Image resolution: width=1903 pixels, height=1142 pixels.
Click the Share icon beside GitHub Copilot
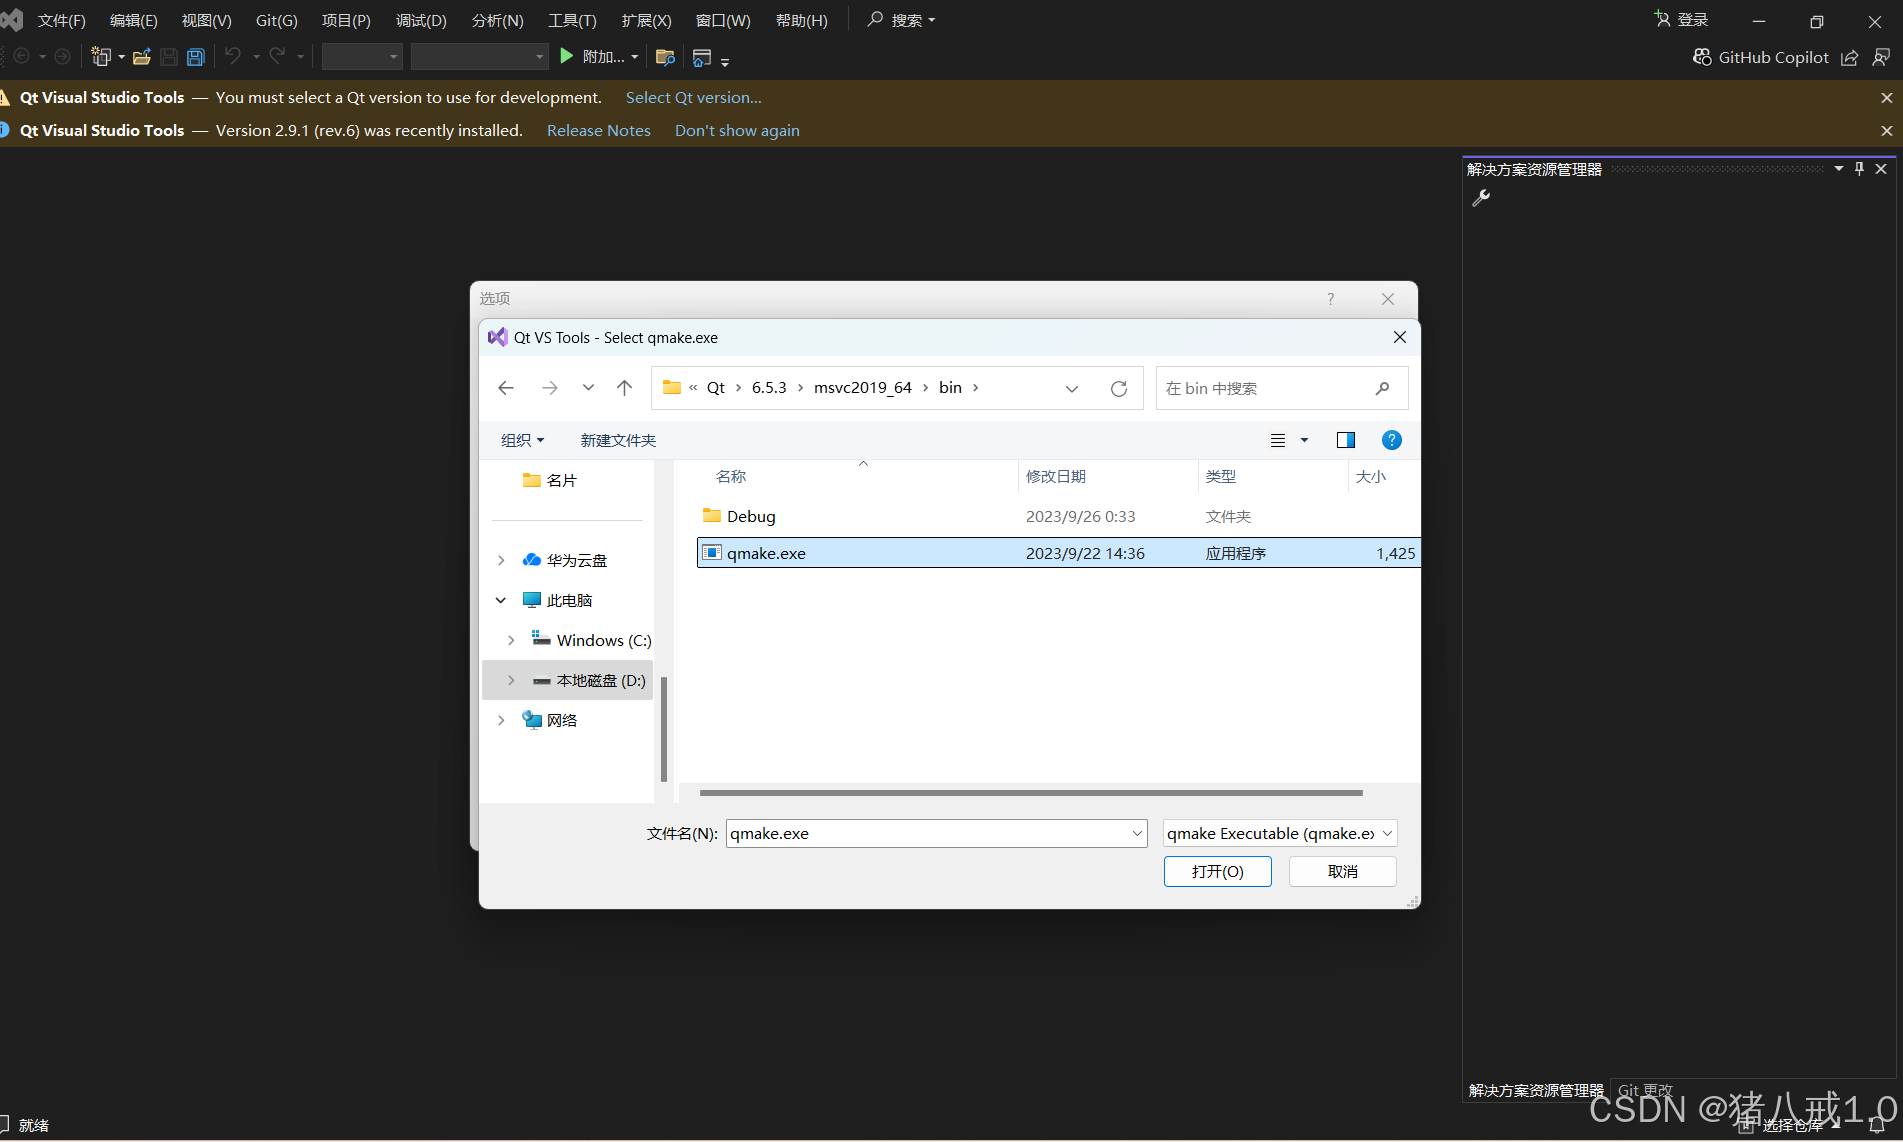coord(1849,57)
